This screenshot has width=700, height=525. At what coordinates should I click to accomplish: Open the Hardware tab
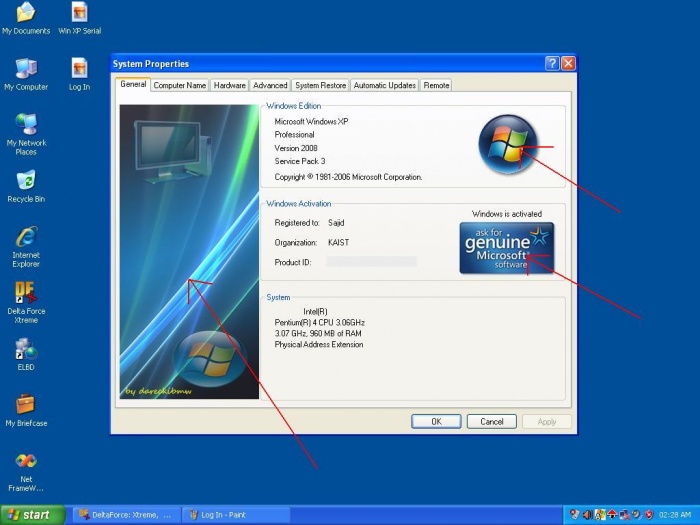[229, 85]
